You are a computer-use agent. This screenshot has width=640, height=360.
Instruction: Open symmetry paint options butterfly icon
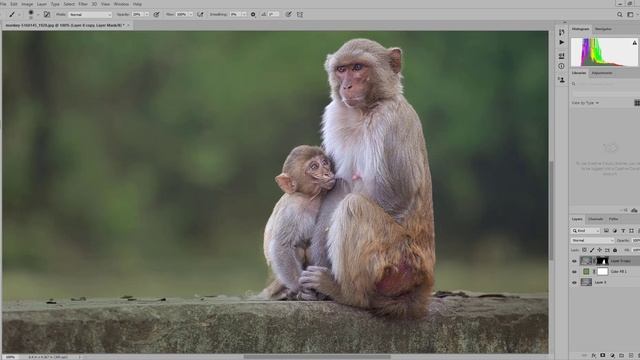click(x=300, y=14)
